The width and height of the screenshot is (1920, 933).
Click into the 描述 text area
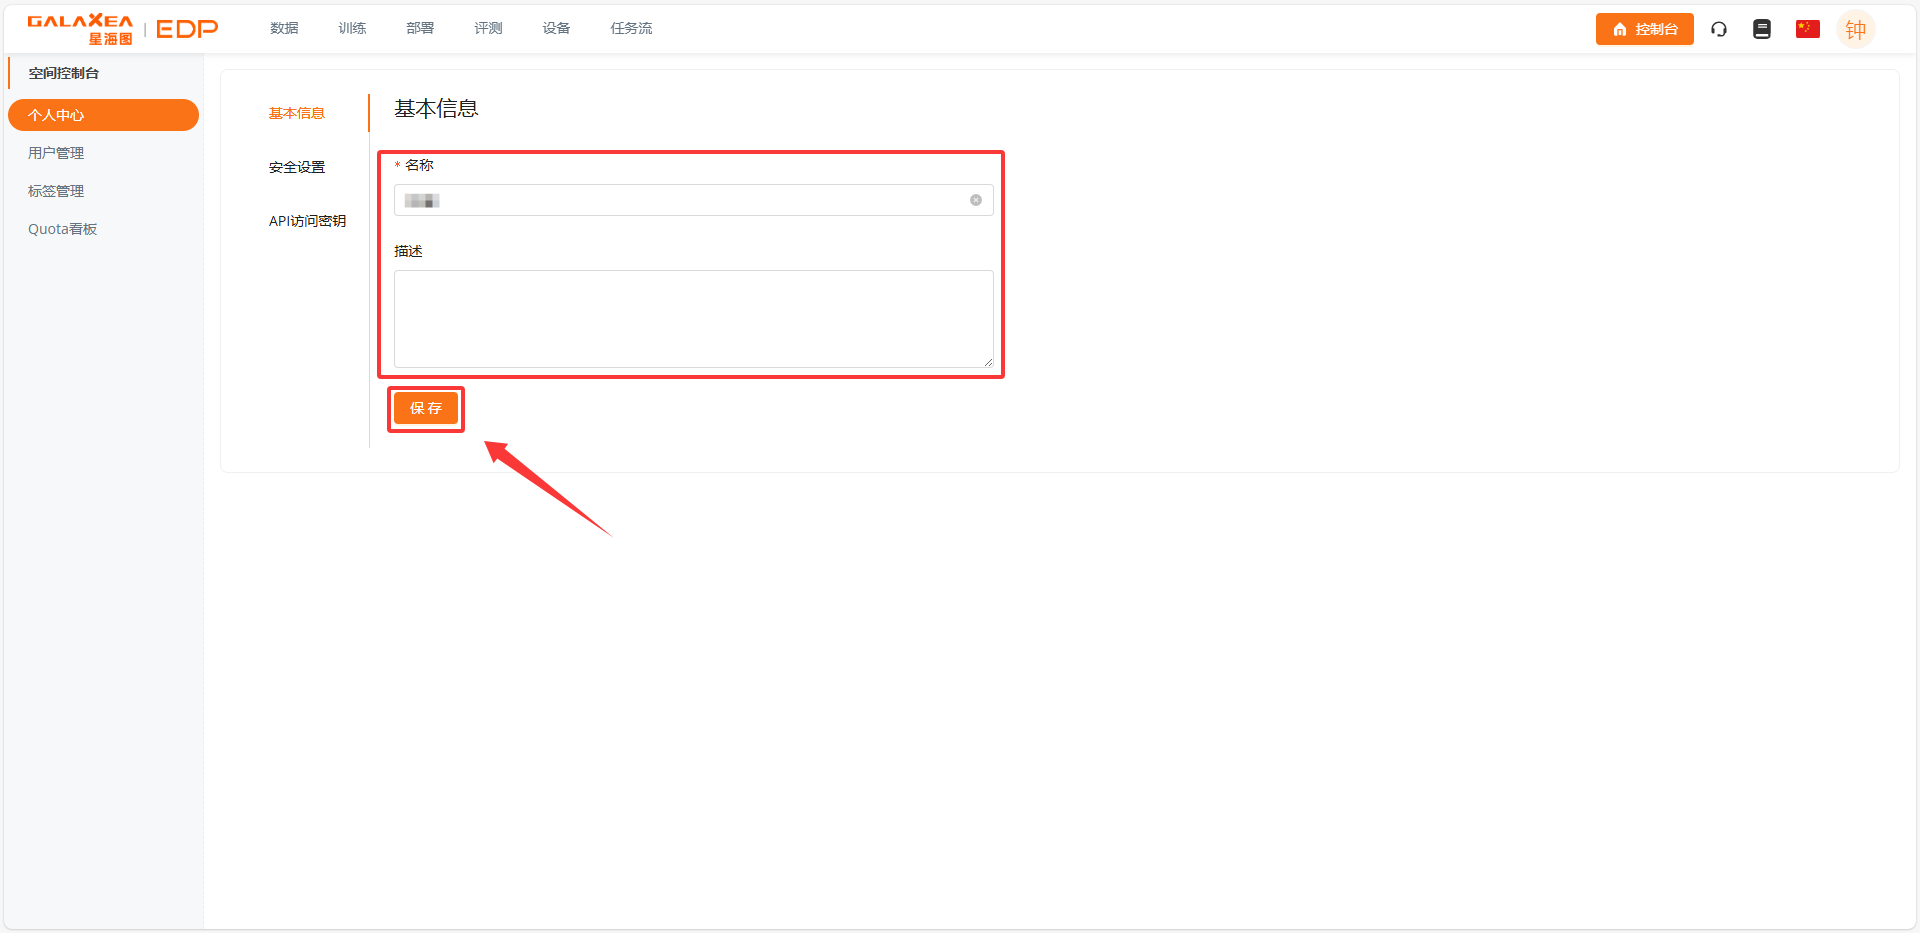(x=694, y=319)
